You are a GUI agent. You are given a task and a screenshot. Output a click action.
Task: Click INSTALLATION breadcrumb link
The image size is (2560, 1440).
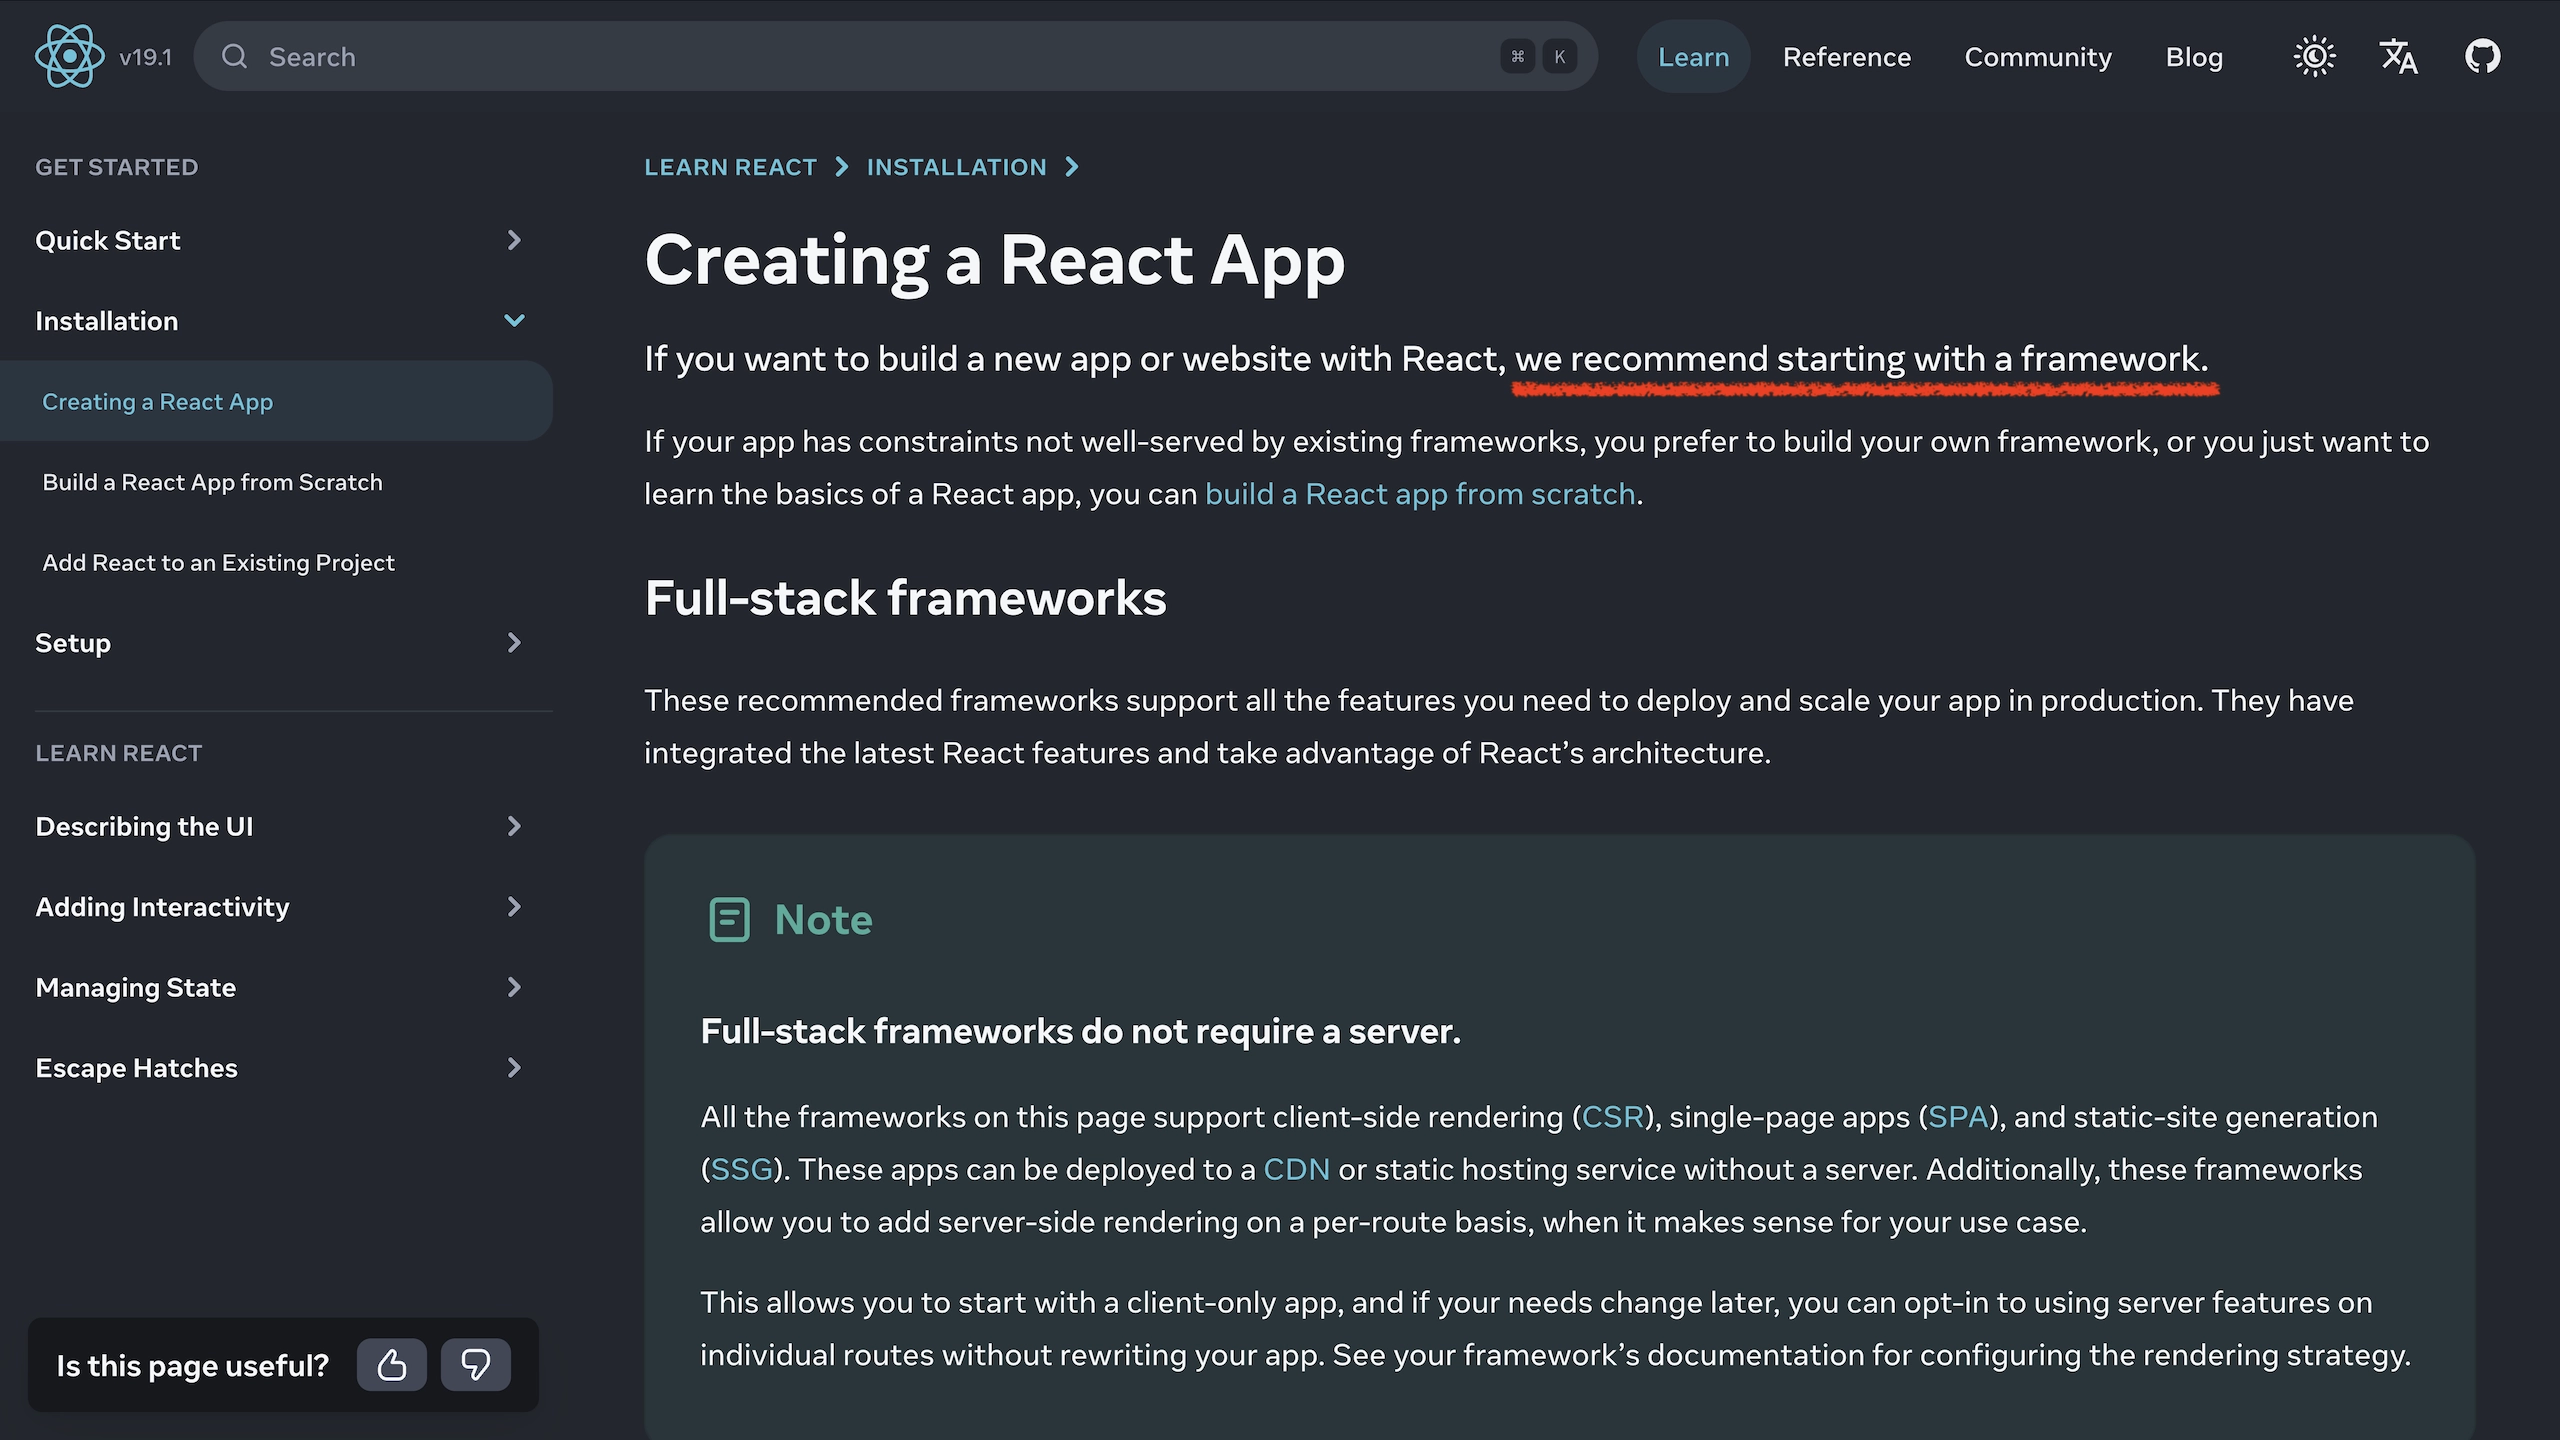click(x=956, y=167)
